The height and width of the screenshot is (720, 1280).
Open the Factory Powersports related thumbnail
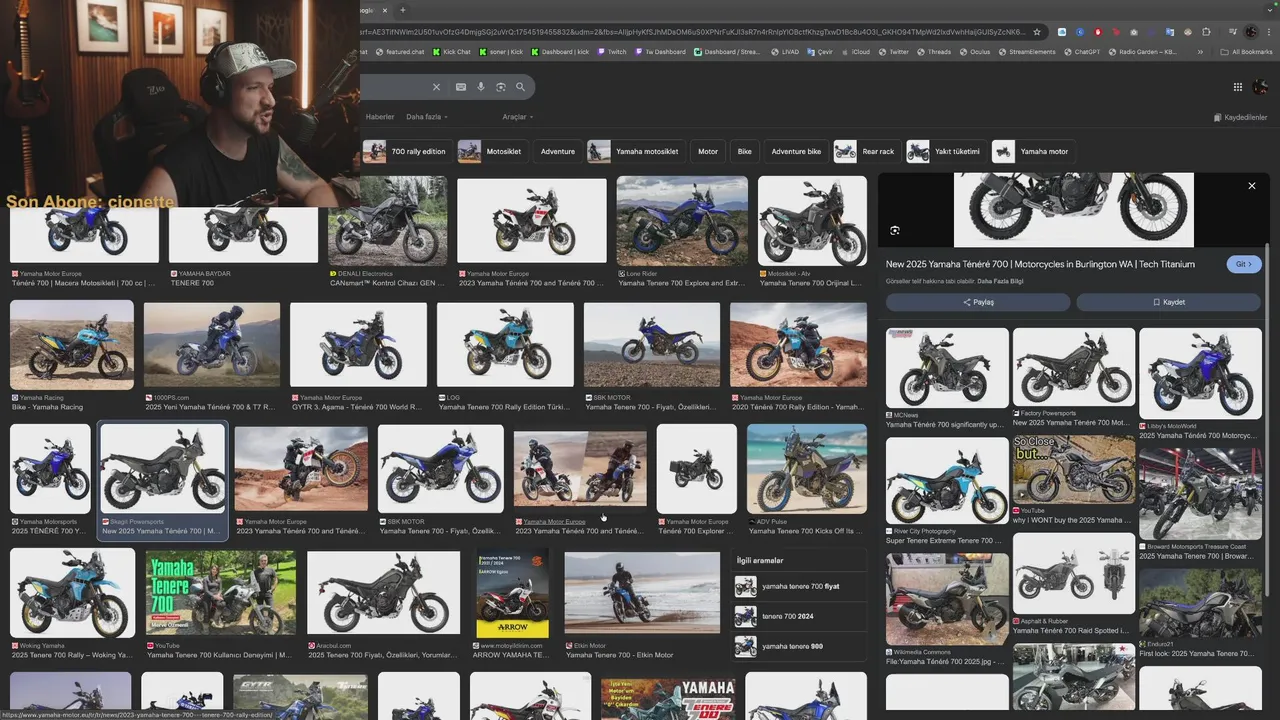[1074, 367]
